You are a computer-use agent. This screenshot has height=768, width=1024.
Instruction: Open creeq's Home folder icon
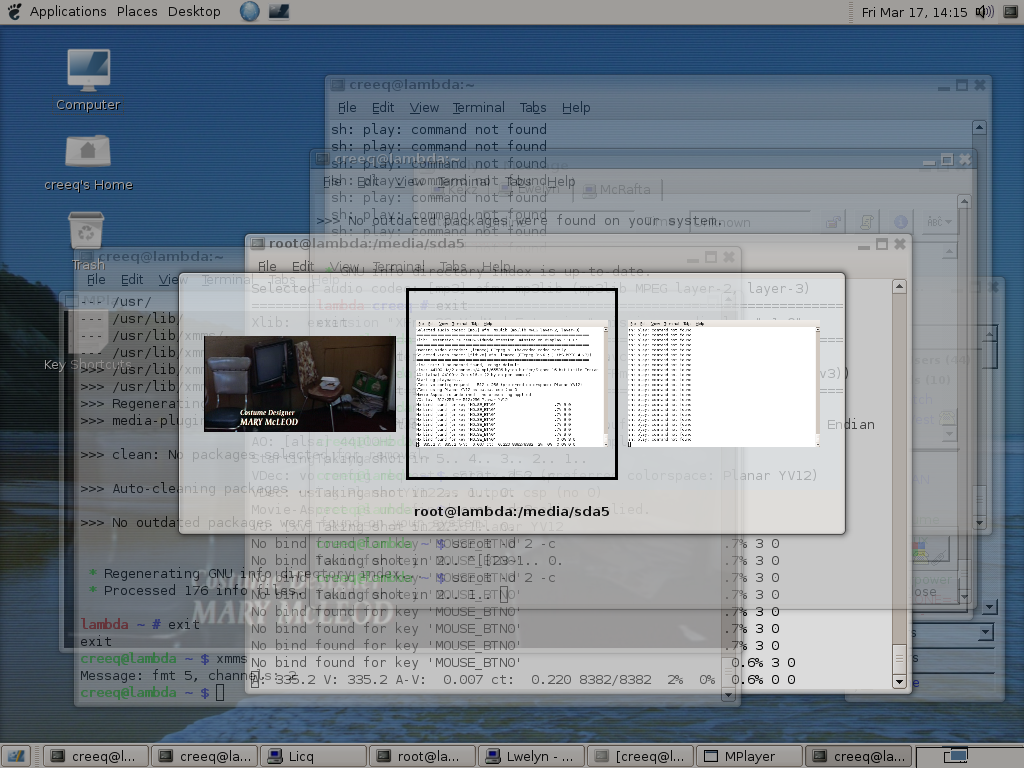click(x=88, y=163)
